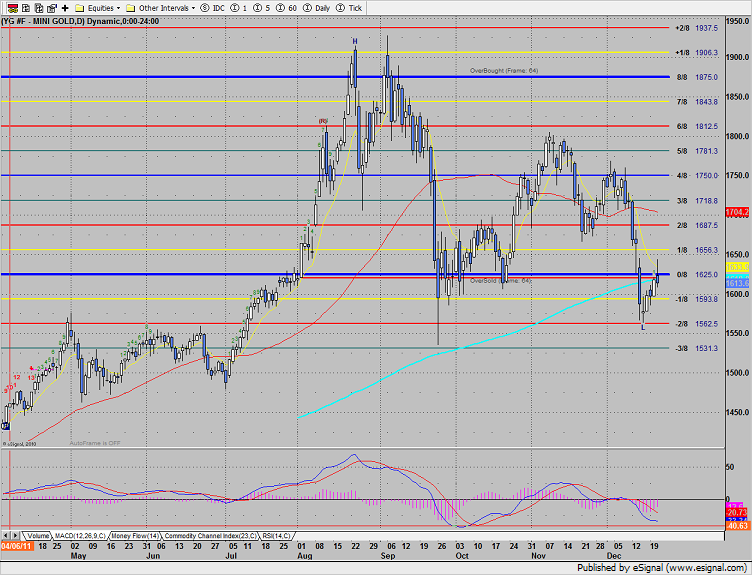The image size is (752, 575).
Task: Click the 6/8 1812.5 level label
Action: click(x=697, y=127)
